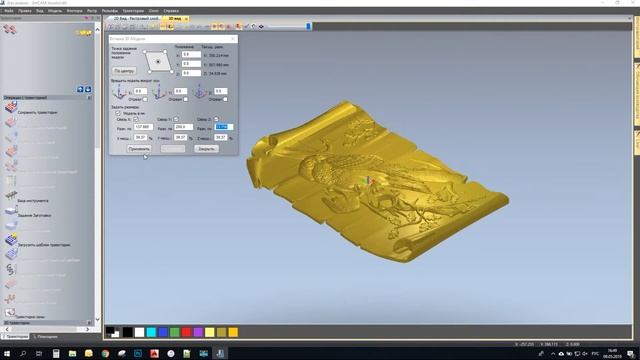Click the active ArtCAM taskbar icon
This screenshot has width=640, height=360.
click(x=220, y=353)
